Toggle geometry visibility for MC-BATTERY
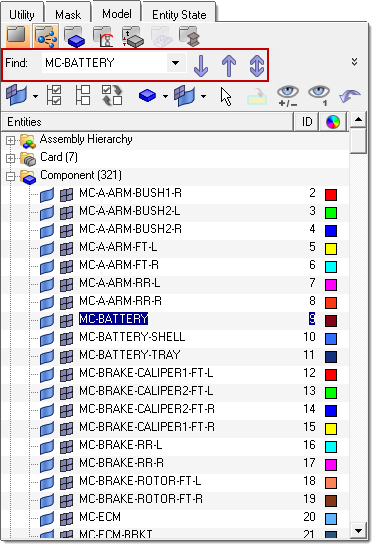This screenshot has width=375, height=547. pos(47,321)
